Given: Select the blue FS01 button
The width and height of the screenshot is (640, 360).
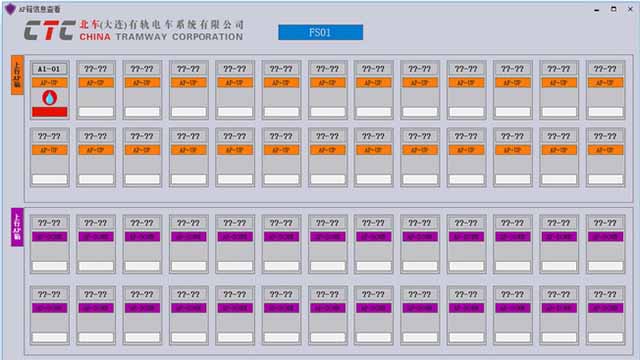Looking at the screenshot, I should (320, 32).
